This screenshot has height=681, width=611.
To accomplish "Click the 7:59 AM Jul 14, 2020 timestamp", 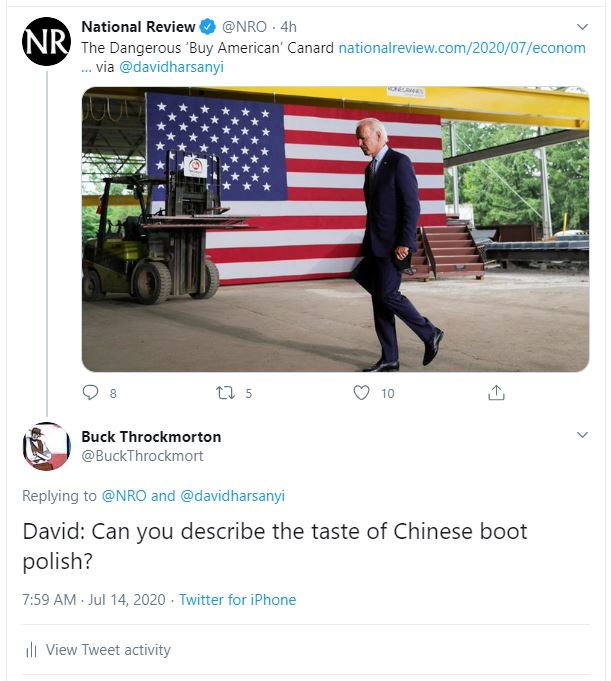I will pos(94,600).
